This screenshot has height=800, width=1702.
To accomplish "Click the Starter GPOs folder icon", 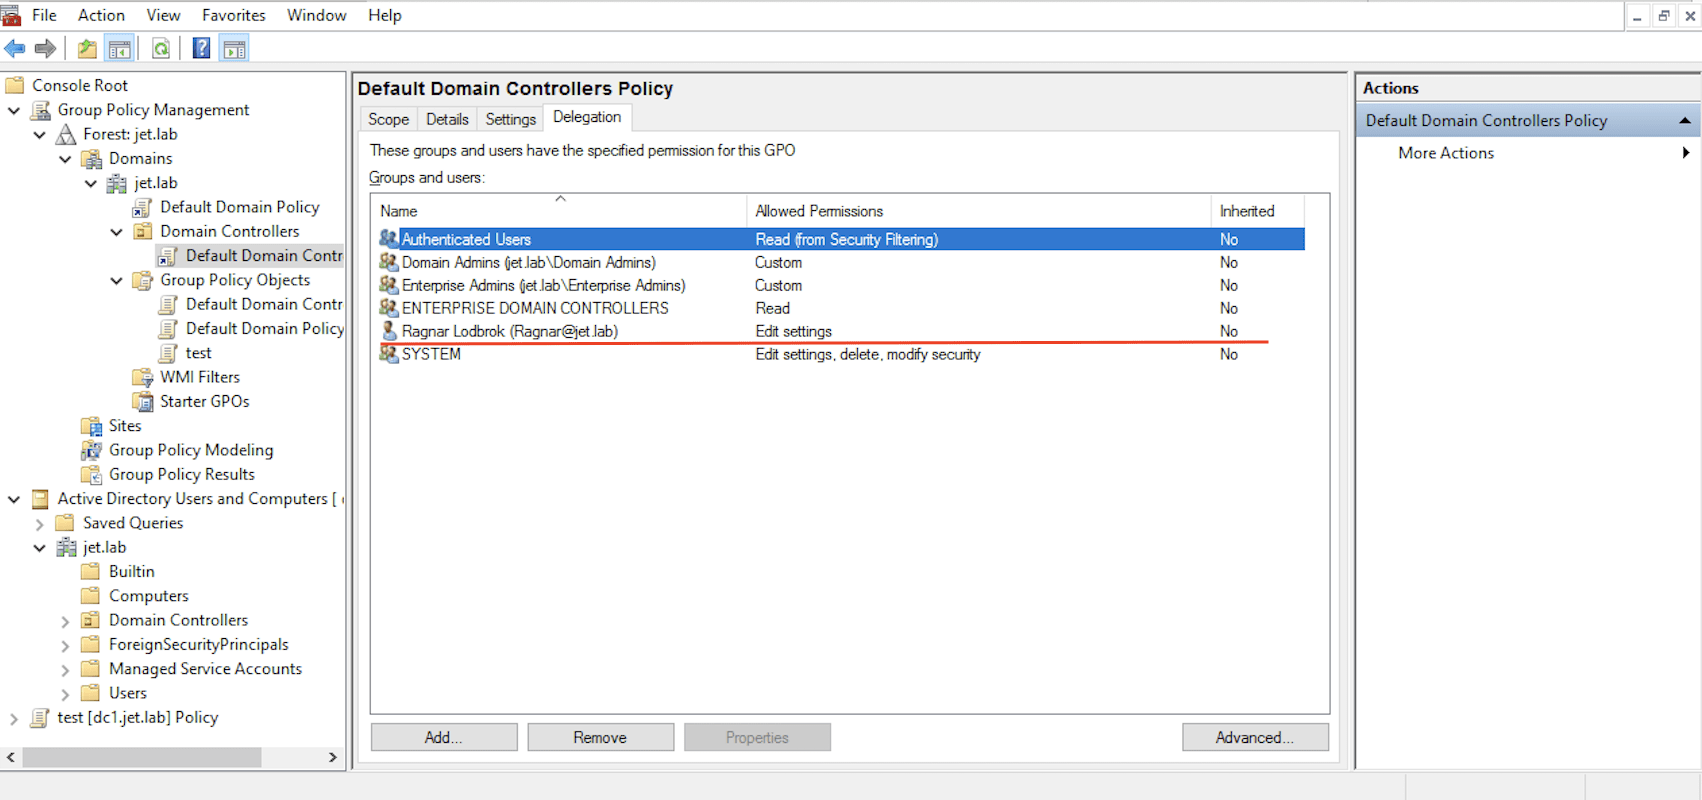I will 143,401.
